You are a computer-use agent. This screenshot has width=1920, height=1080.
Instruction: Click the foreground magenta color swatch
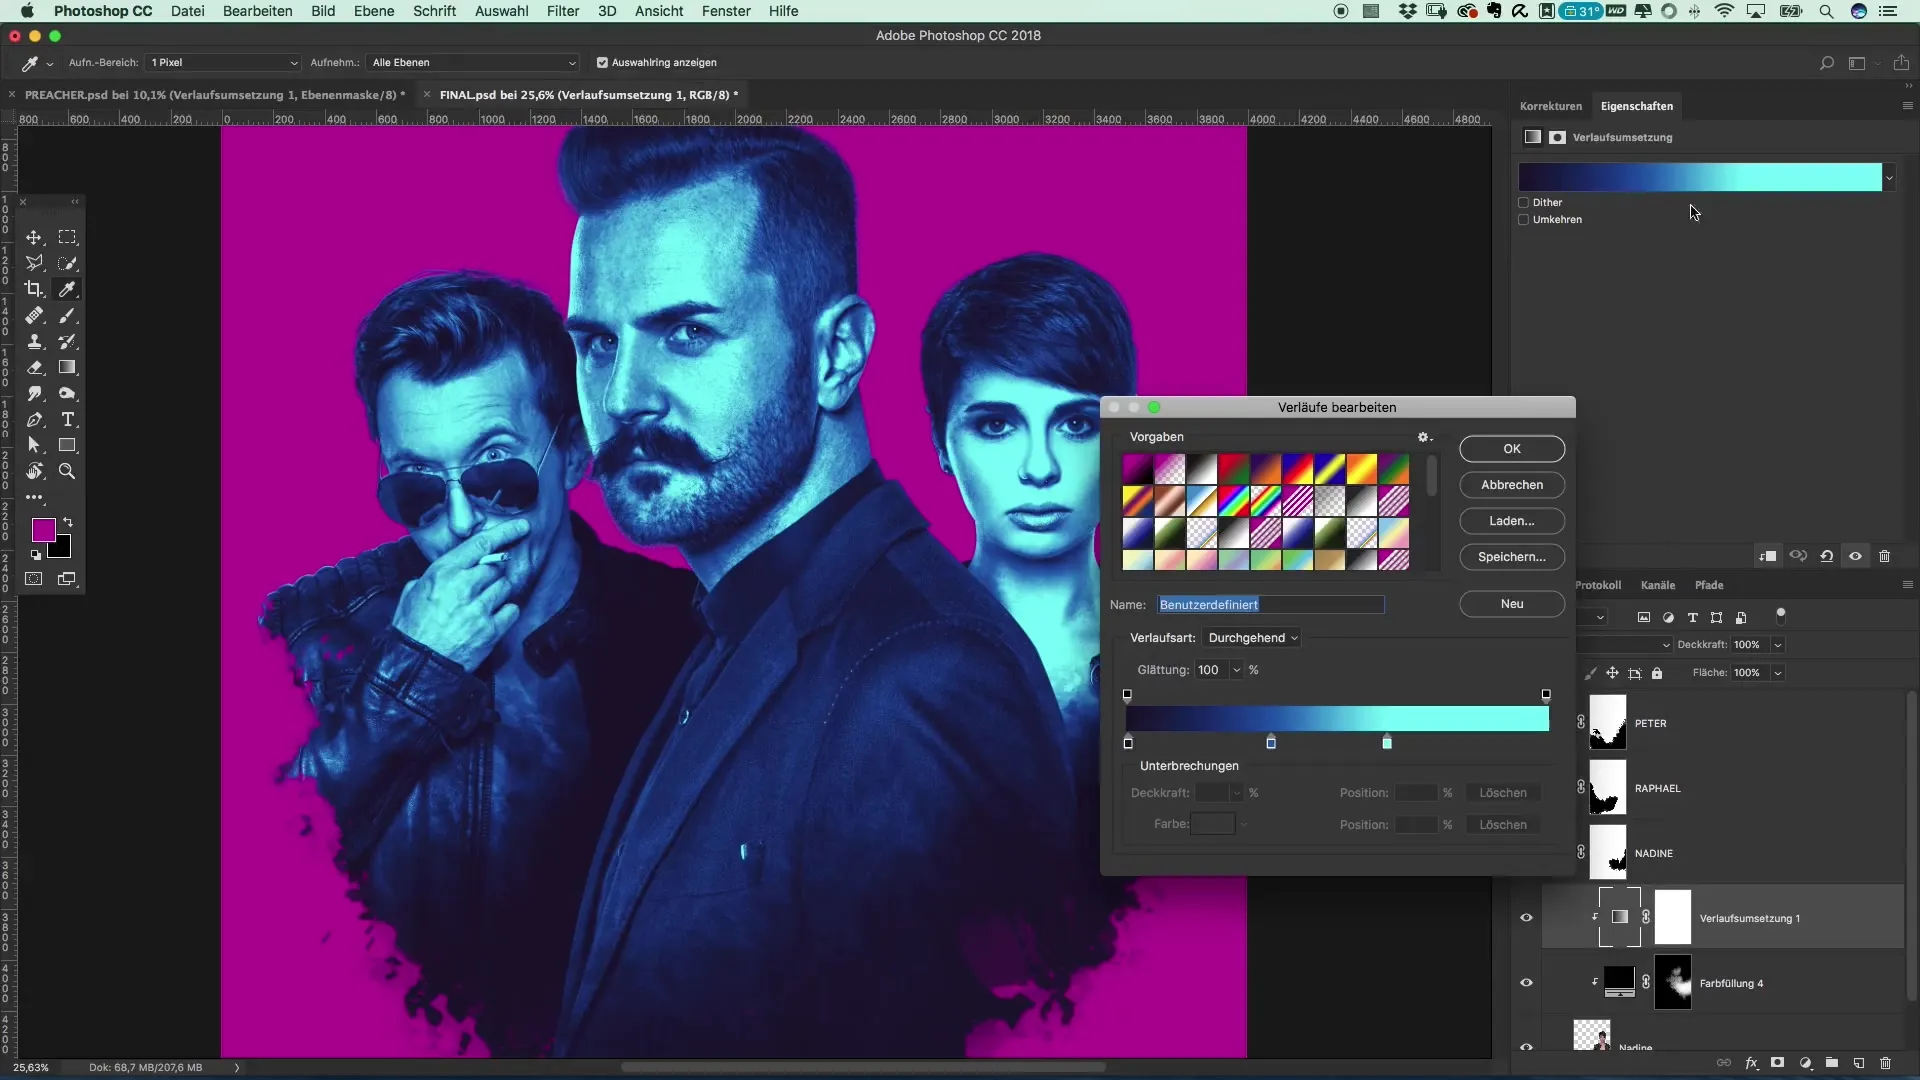[43, 530]
